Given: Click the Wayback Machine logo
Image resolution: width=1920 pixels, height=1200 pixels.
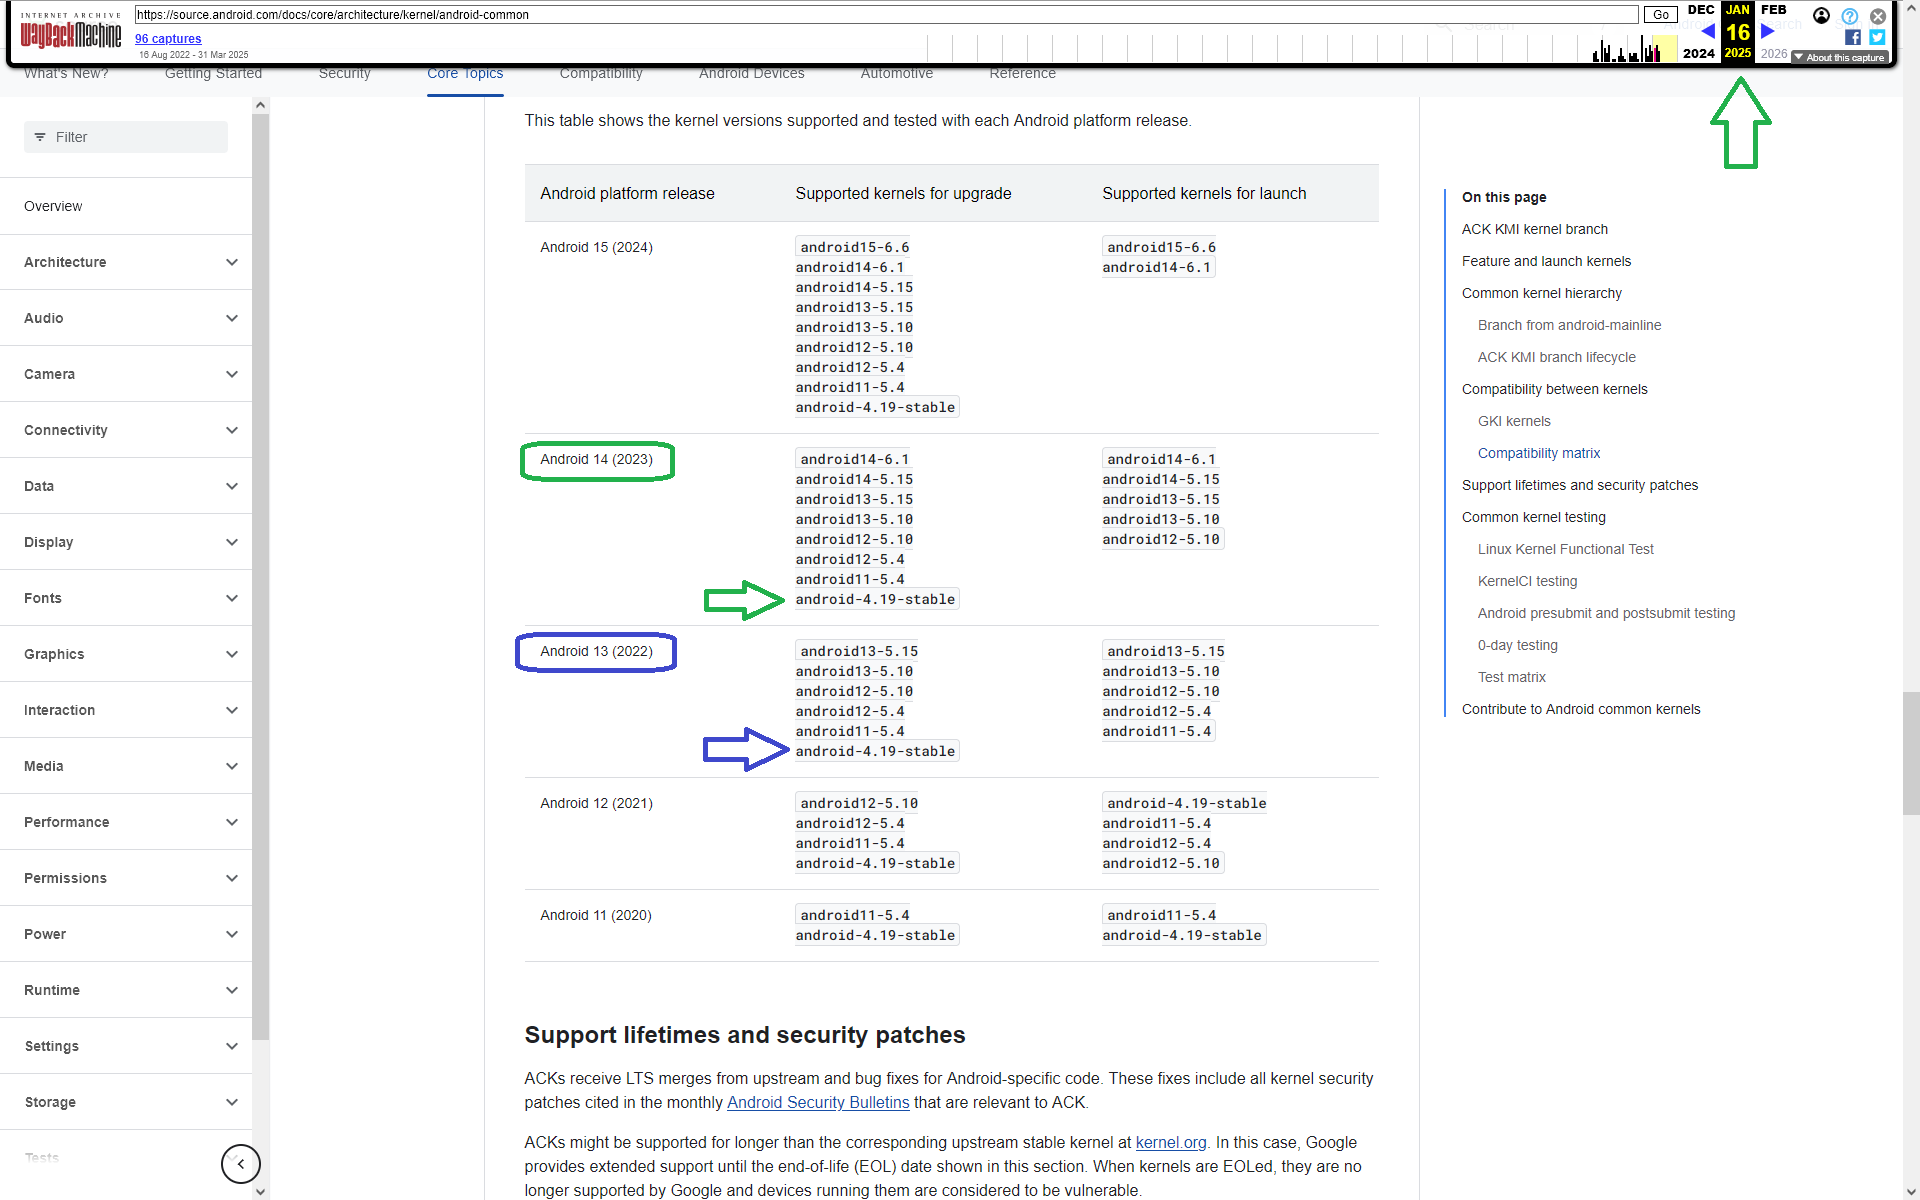Looking at the screenshot, I should pyautogui.click(x=70, y=34).
